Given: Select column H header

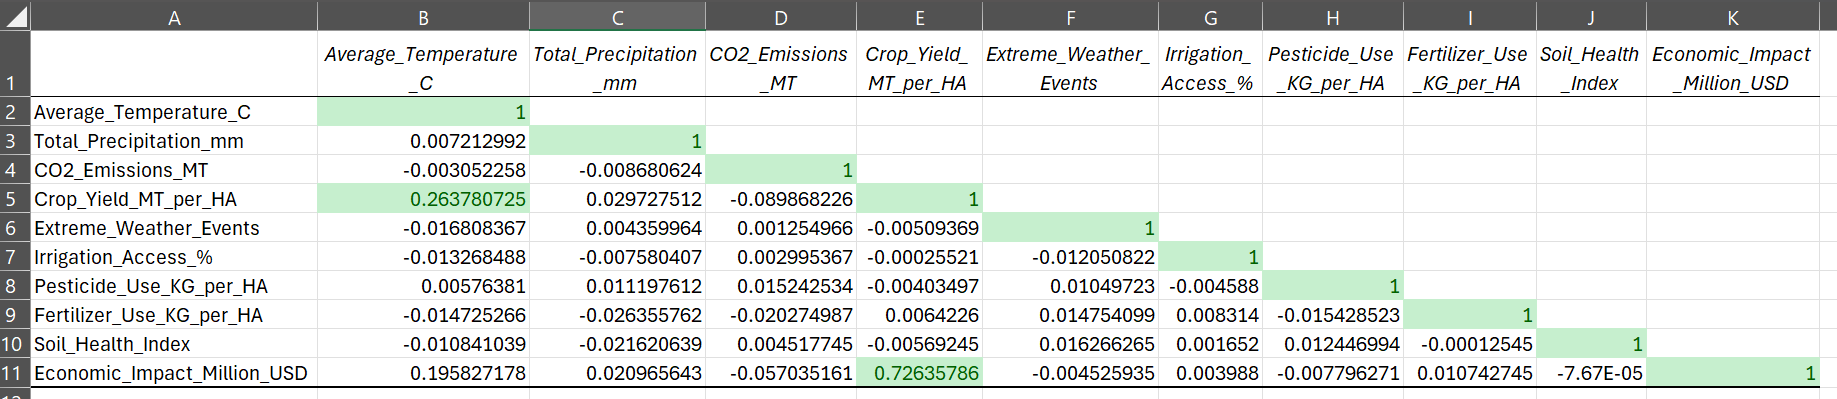Looking at the screenshot, I should [x=1333, y=17].
